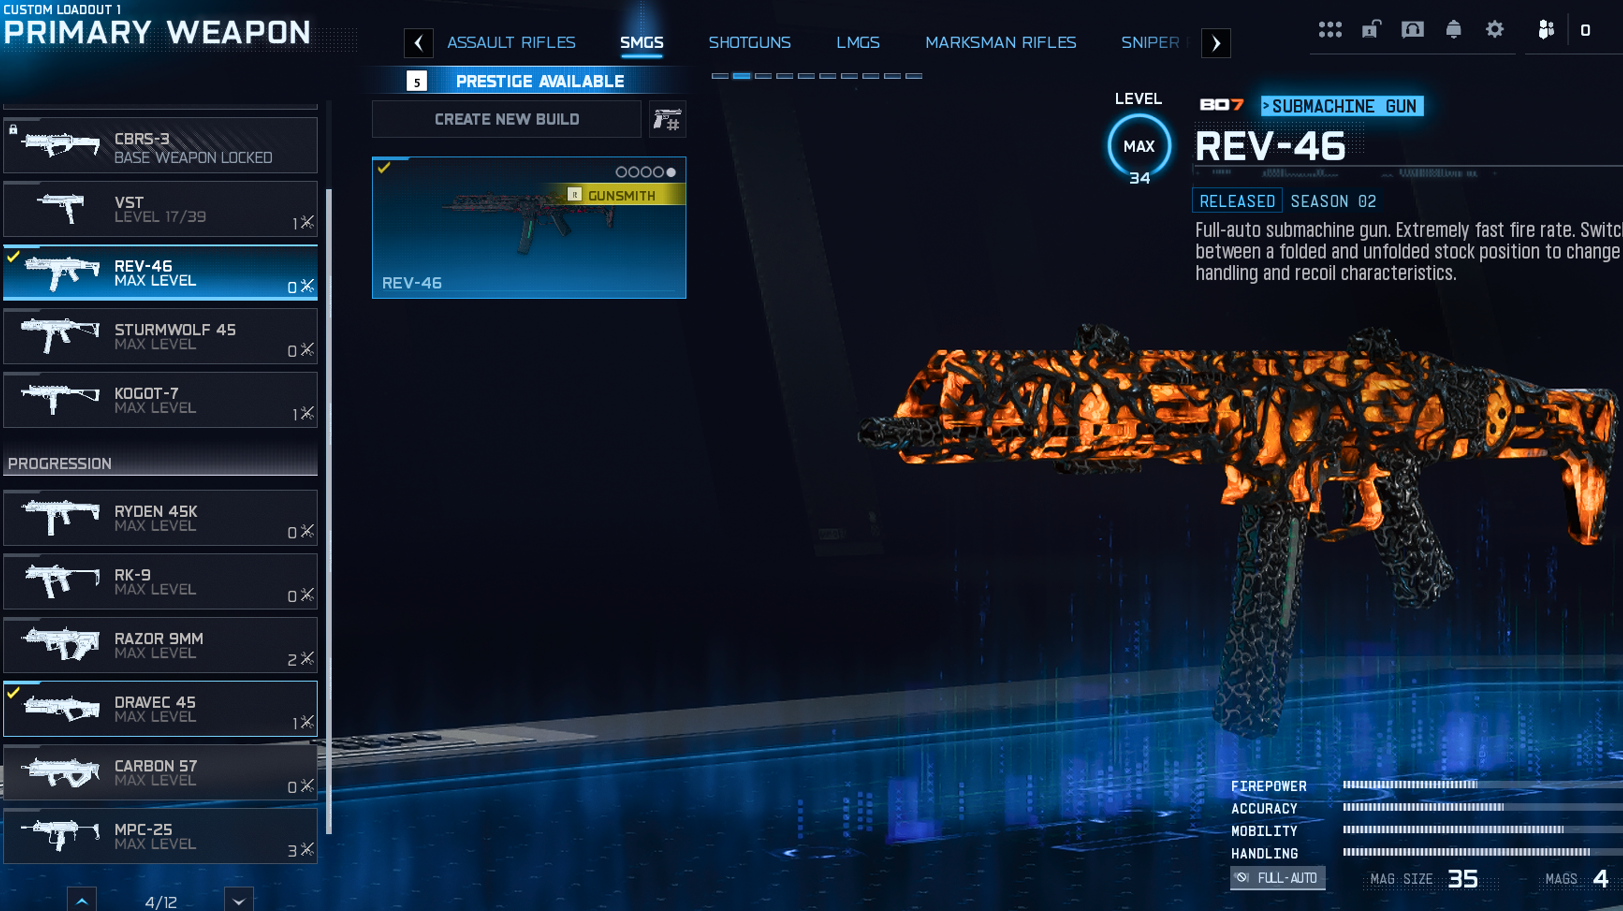The width and height of the screenshot is (1623, 911).
Task: Open the headset voice chat icon
Action: tap(1412, 29)
